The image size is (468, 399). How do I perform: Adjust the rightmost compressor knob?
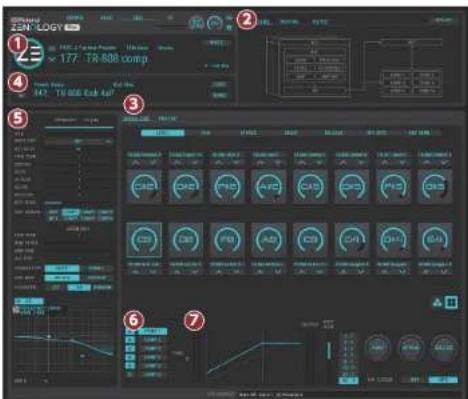point(444,348)
